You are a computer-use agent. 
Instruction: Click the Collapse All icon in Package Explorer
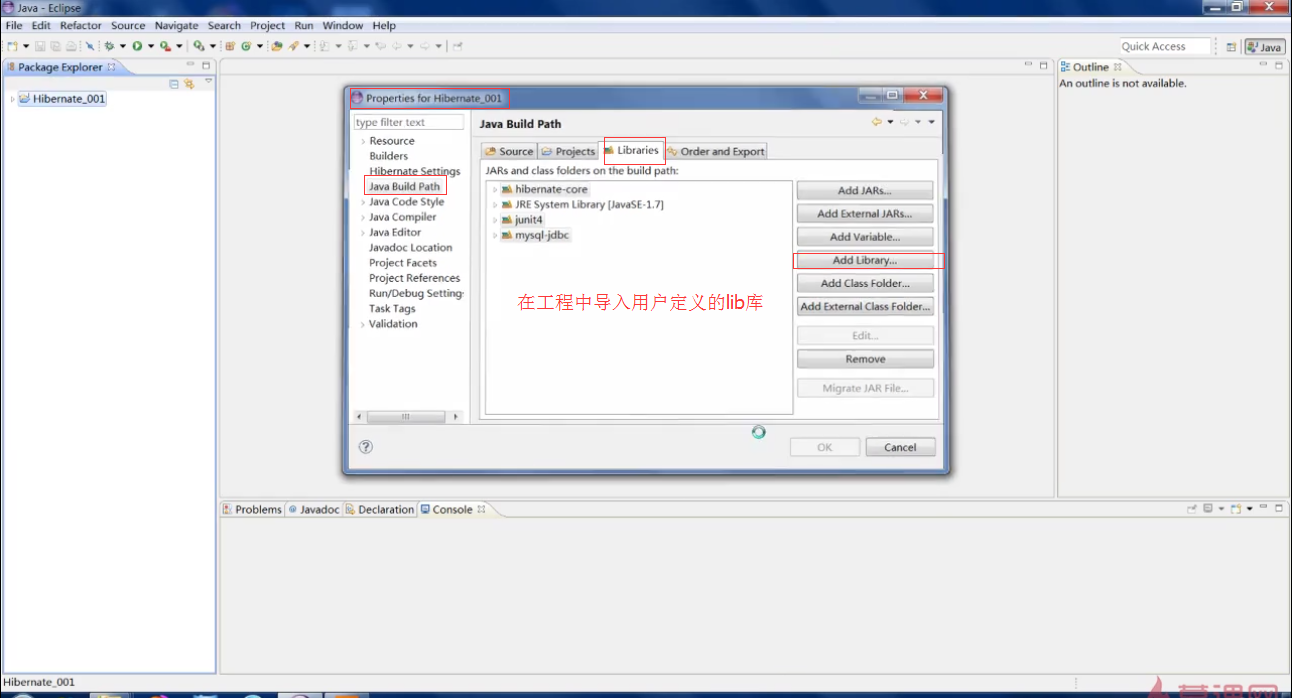point(174,84)
